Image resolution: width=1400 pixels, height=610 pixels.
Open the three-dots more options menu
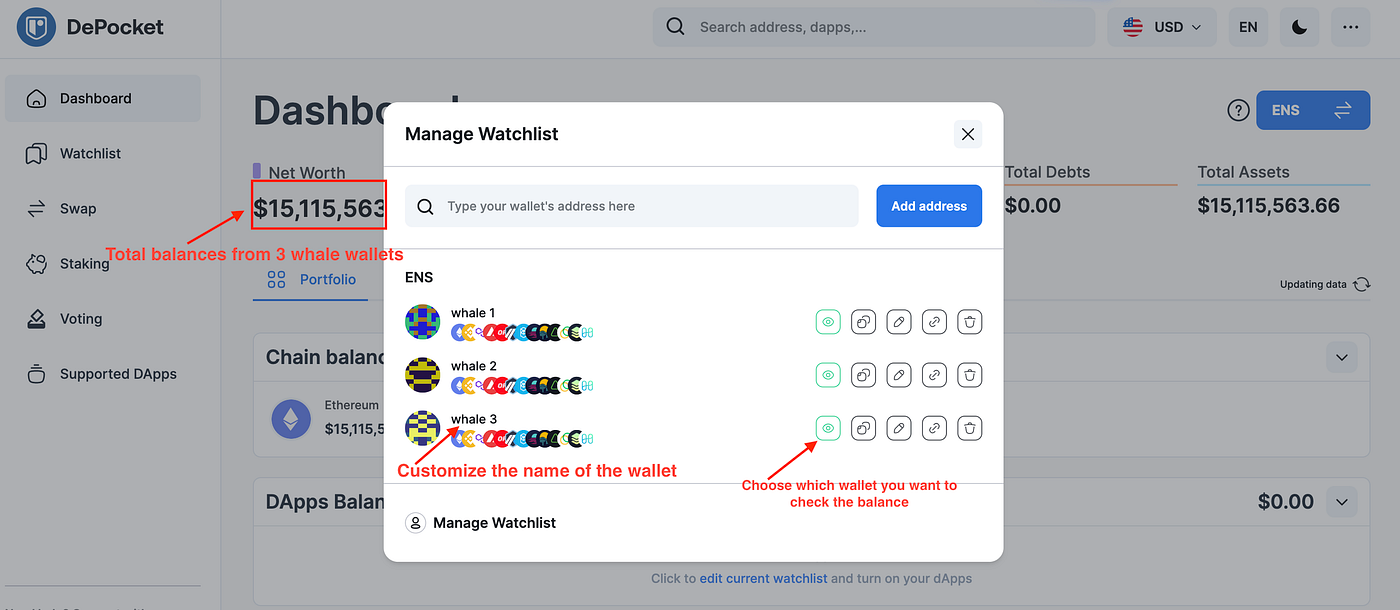1351,27
